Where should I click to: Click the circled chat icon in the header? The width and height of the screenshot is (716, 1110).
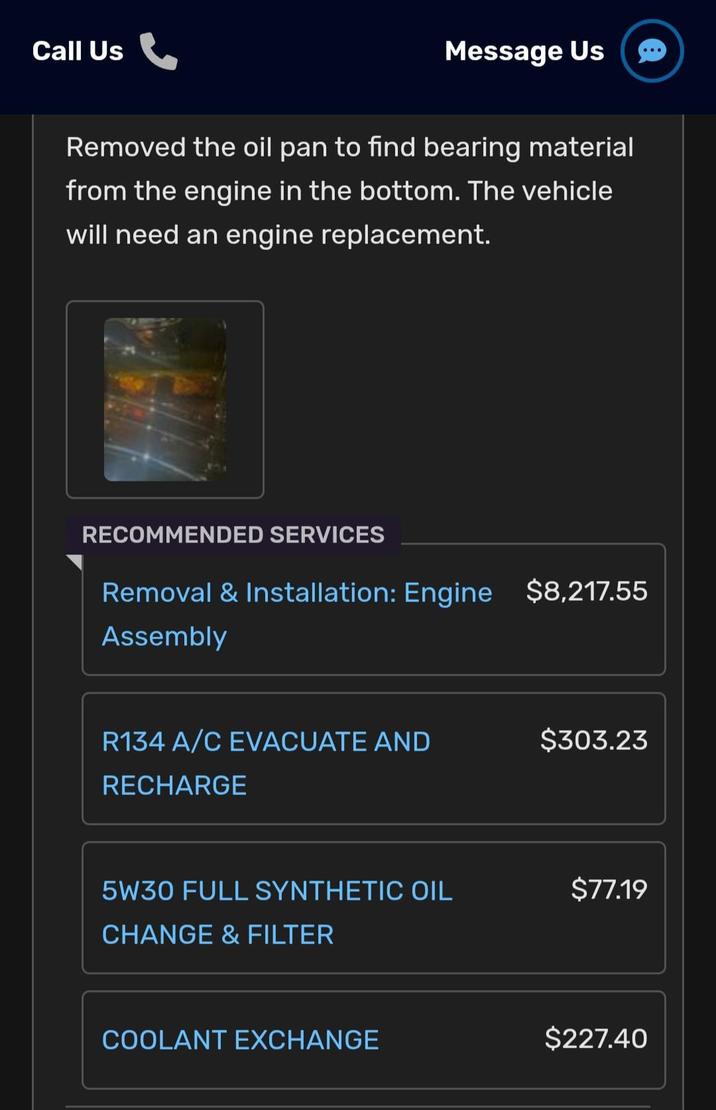(651, 51)
